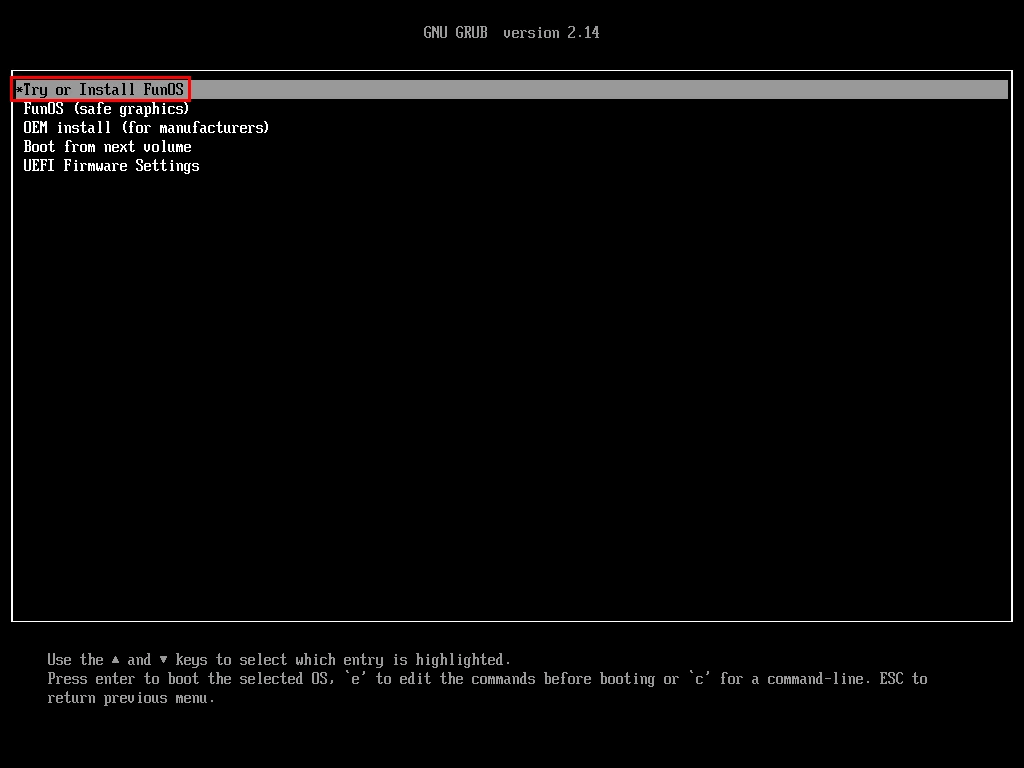
Task: Choose 'FunOS (safe graphics)' boot entry
Action: click(106, 108)
